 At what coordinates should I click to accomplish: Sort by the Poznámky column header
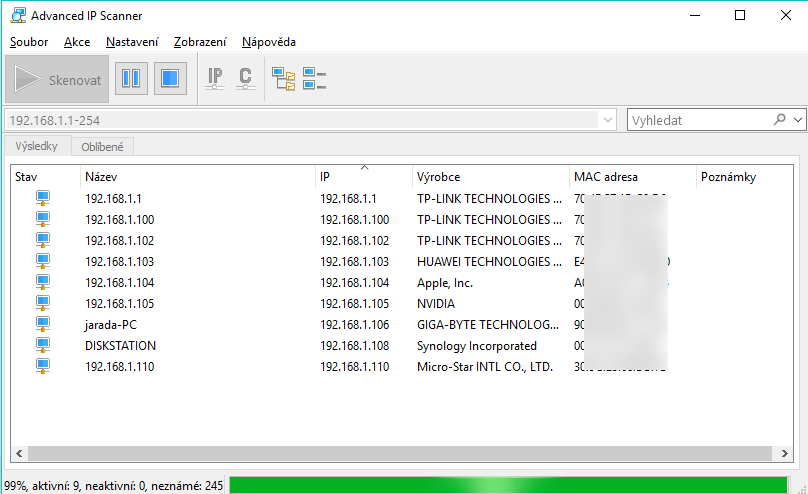(744, 177)
